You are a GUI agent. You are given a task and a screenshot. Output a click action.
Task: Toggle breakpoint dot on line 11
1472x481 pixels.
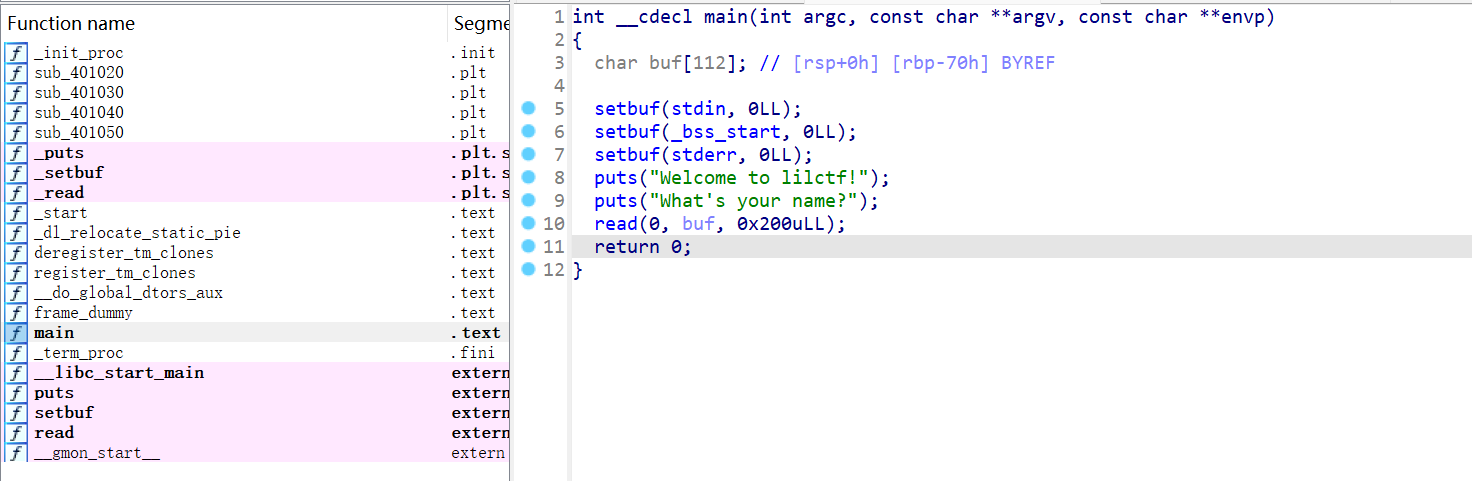(x=529, y=247)
